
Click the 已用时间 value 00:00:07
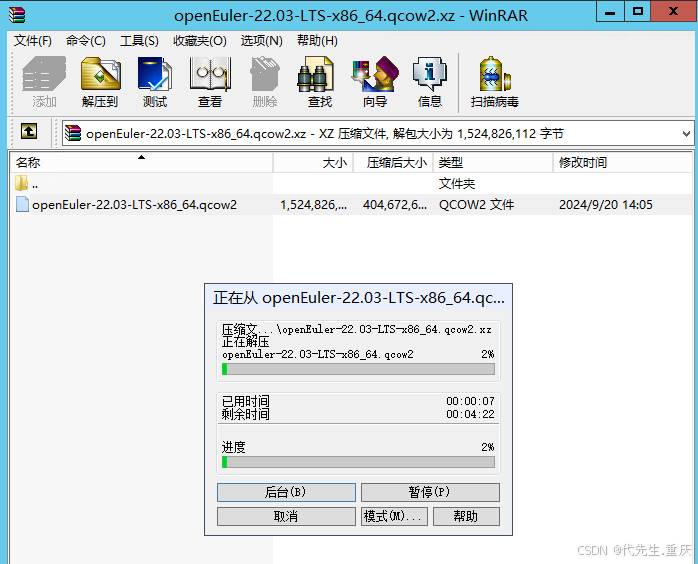pos(471,401)
